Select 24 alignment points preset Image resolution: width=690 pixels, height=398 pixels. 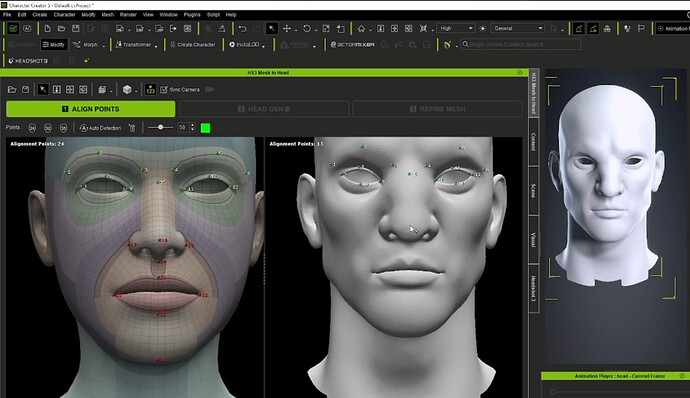tap(32, 128)
